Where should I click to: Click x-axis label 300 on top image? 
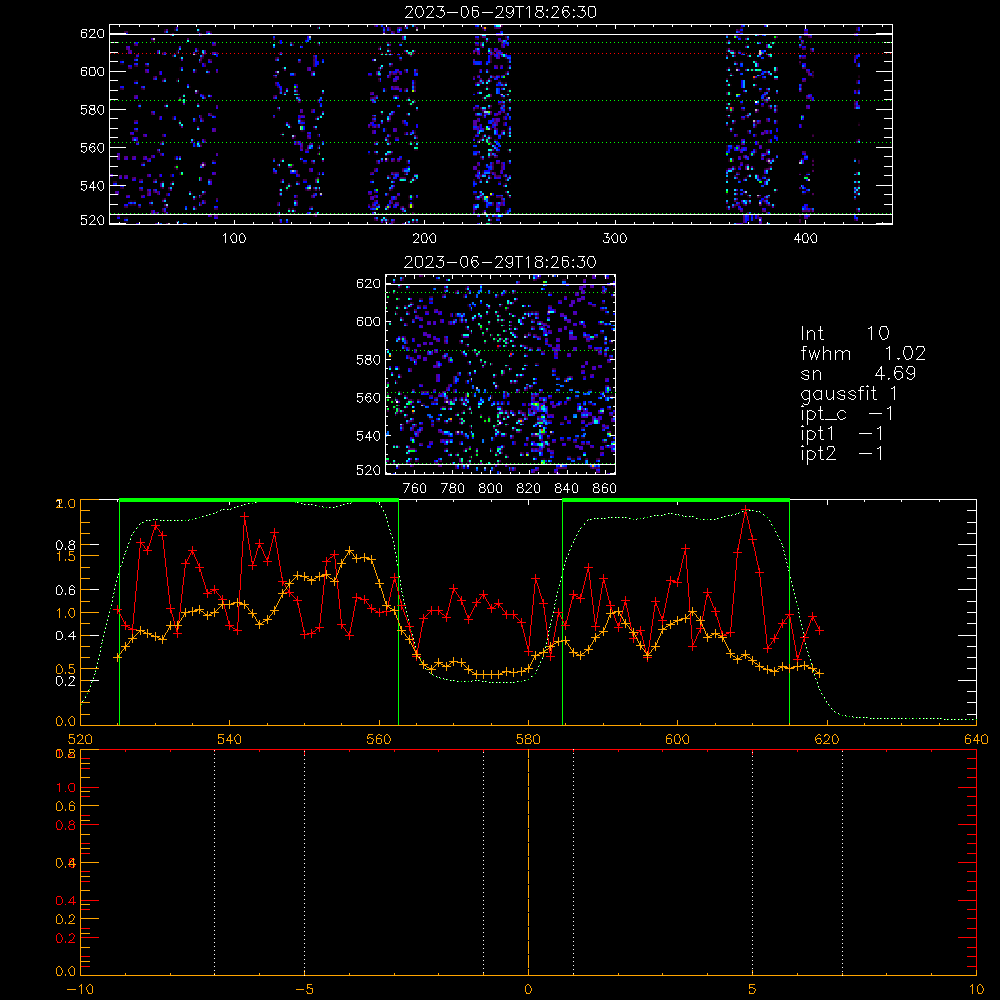click(615, 239)
